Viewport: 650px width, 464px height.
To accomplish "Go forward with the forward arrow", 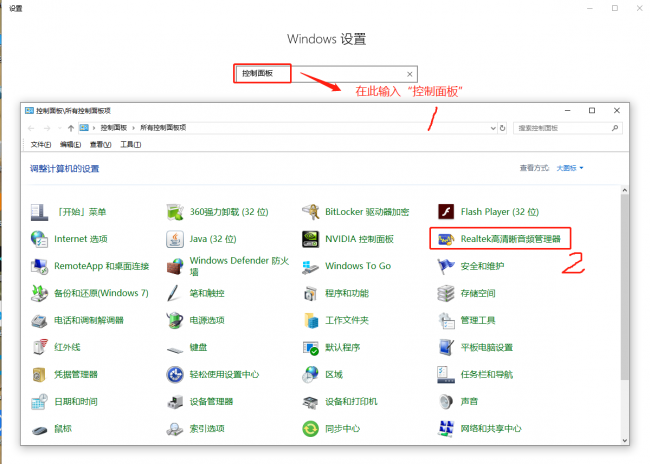I will pos(47,128).
